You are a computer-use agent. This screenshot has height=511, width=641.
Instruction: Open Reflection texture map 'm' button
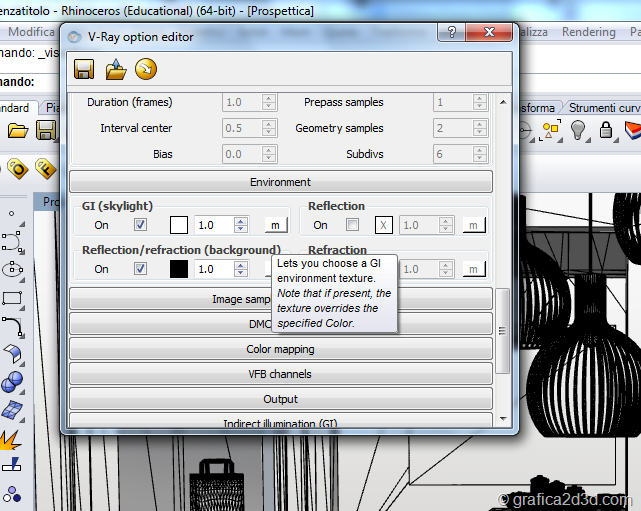tap(474, 225)
